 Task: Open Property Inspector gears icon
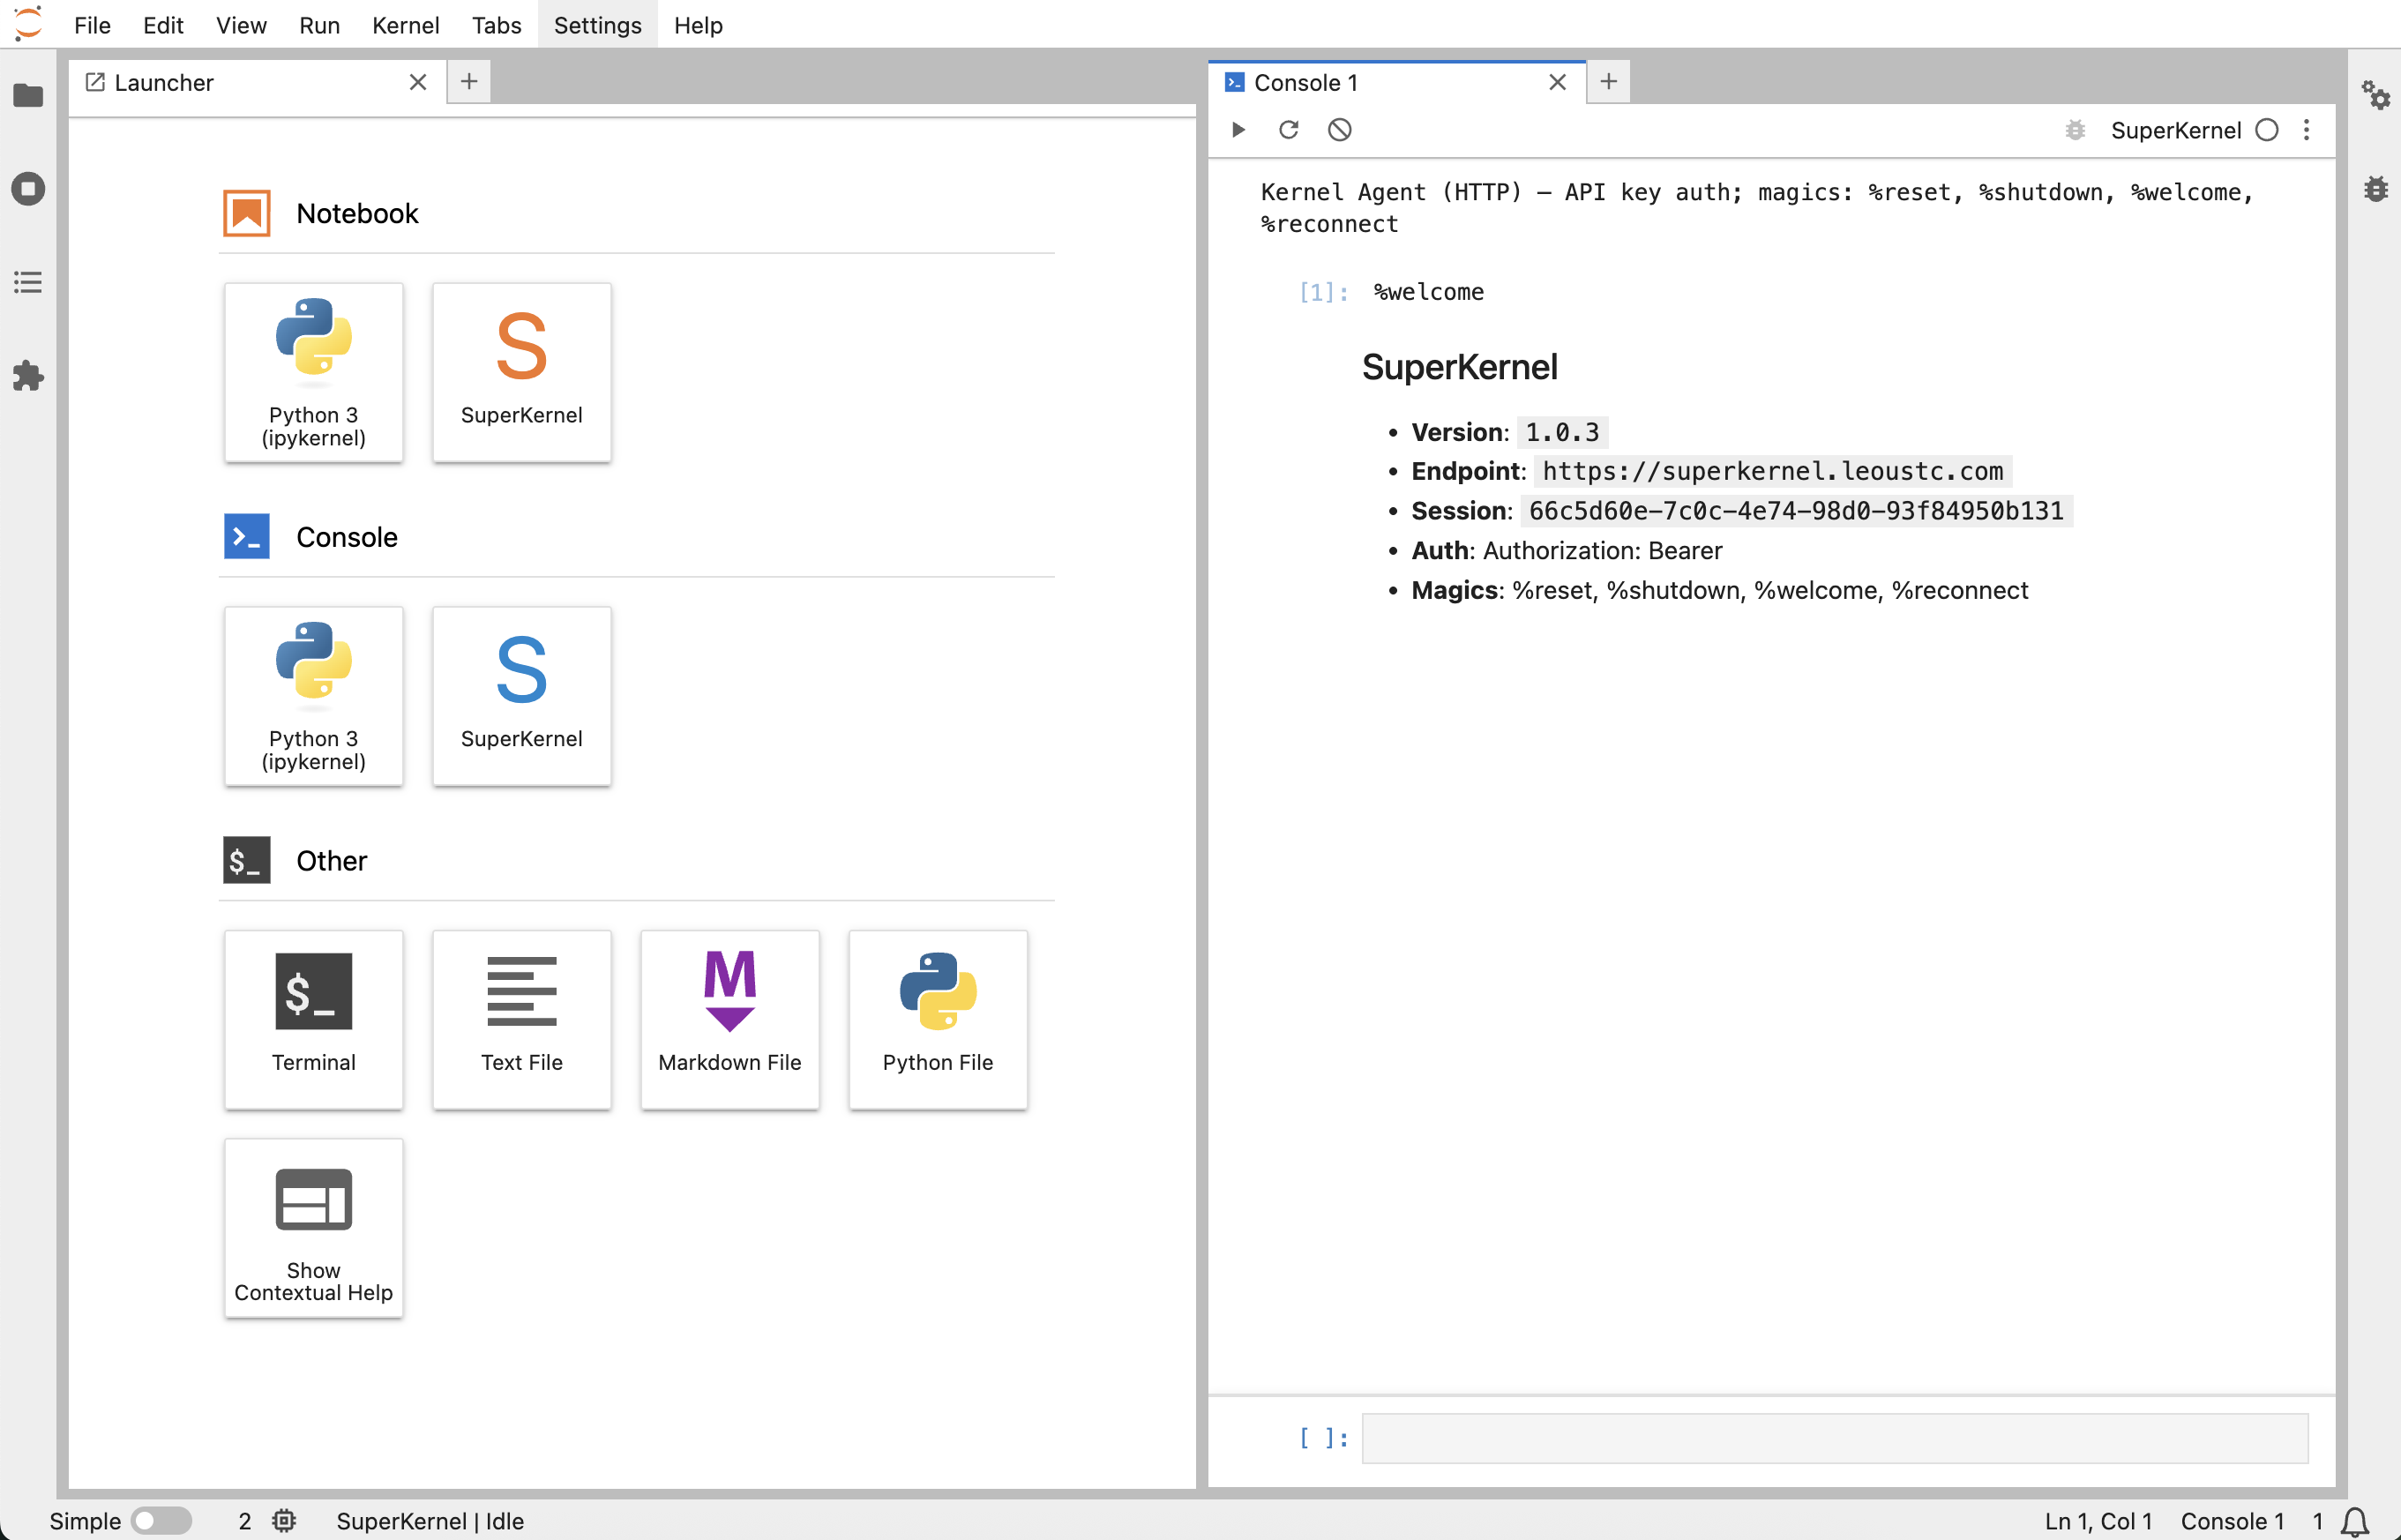click(x=2375, y=96)
